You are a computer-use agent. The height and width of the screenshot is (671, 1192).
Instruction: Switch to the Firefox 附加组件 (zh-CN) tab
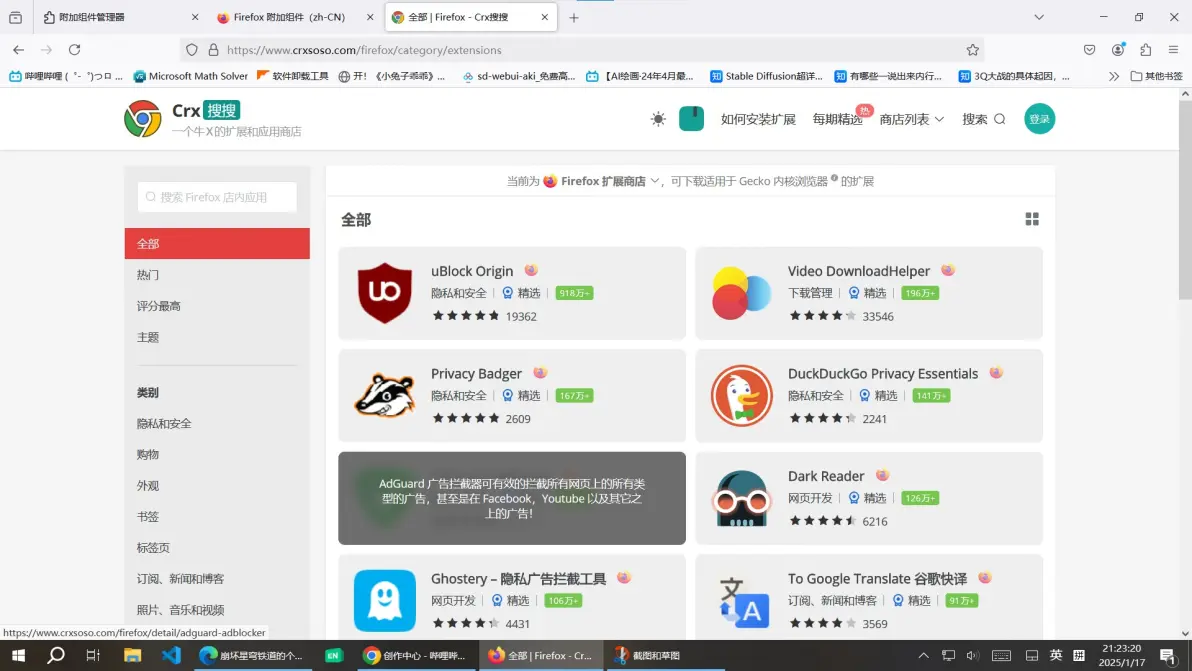click(x=295, y=17)
